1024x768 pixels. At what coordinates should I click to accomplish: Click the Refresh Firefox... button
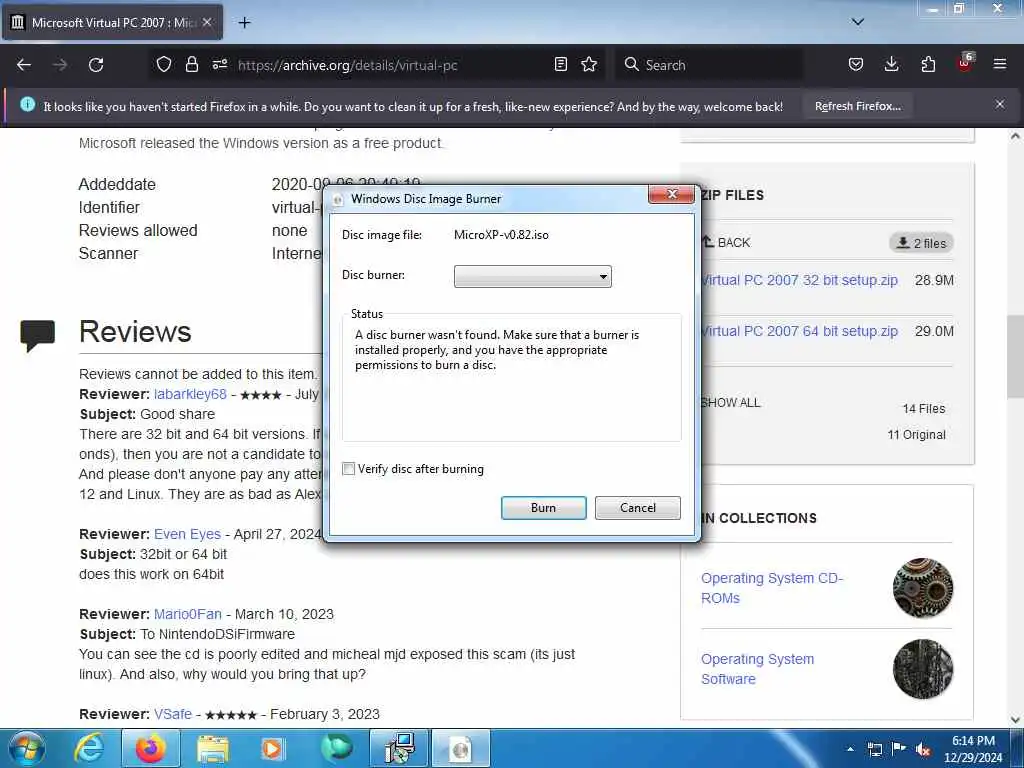pos(857,106)
